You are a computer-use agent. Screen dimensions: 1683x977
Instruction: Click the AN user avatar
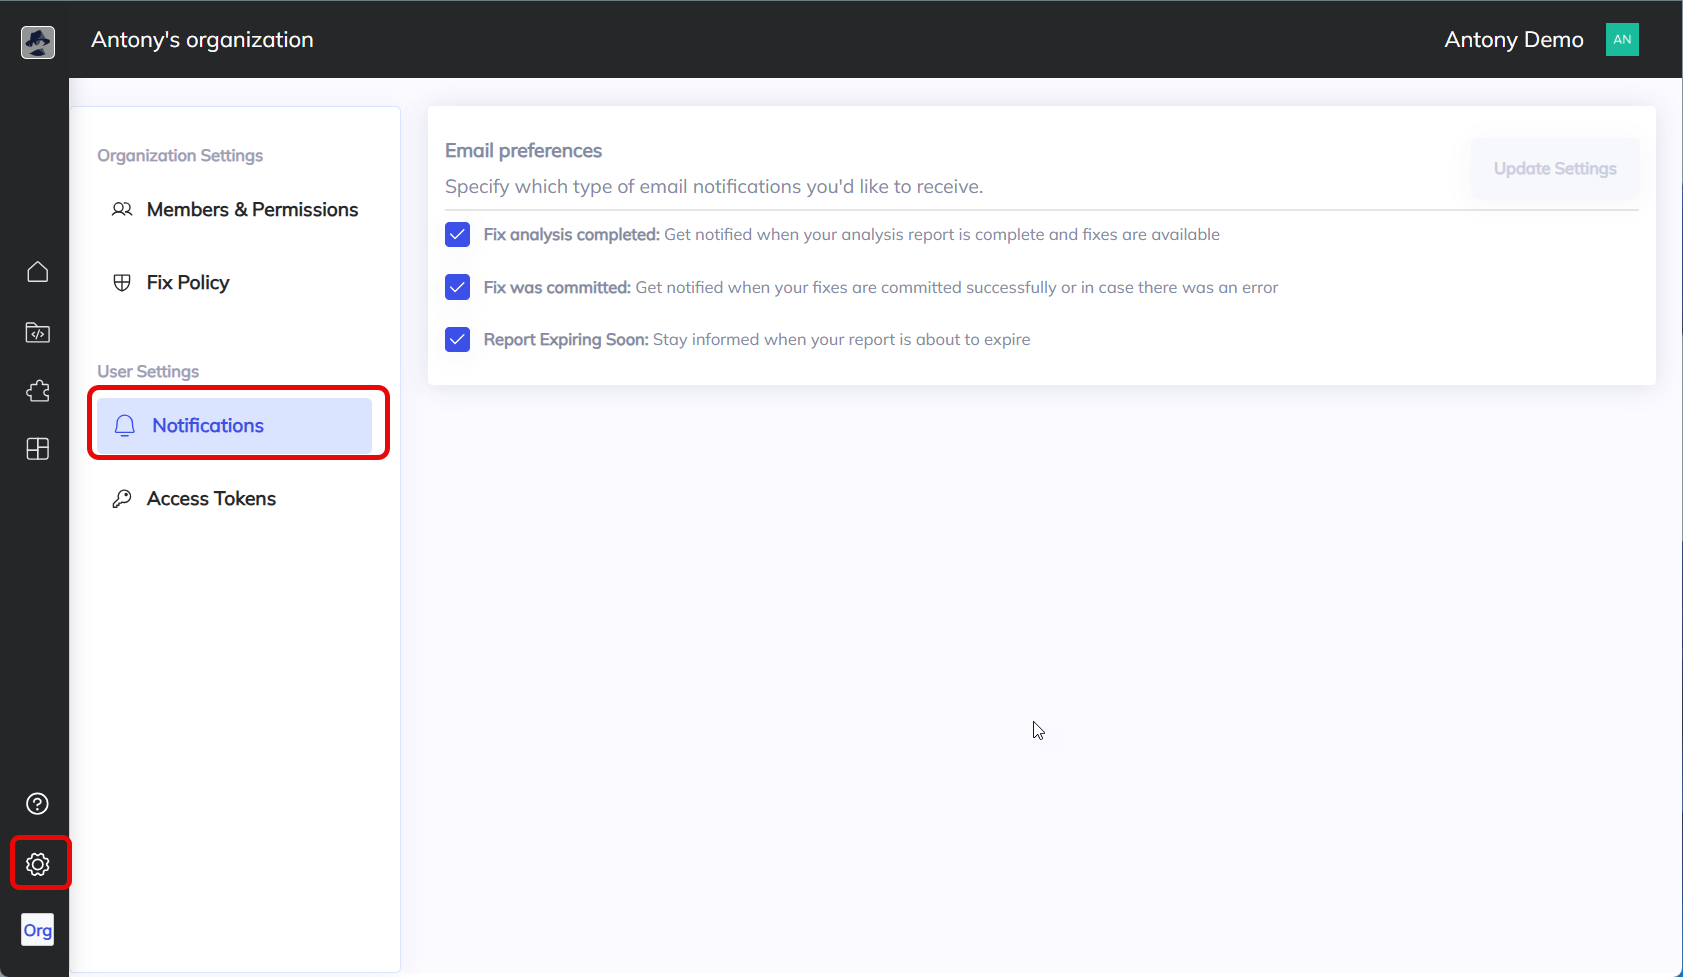click(1622, 40)
